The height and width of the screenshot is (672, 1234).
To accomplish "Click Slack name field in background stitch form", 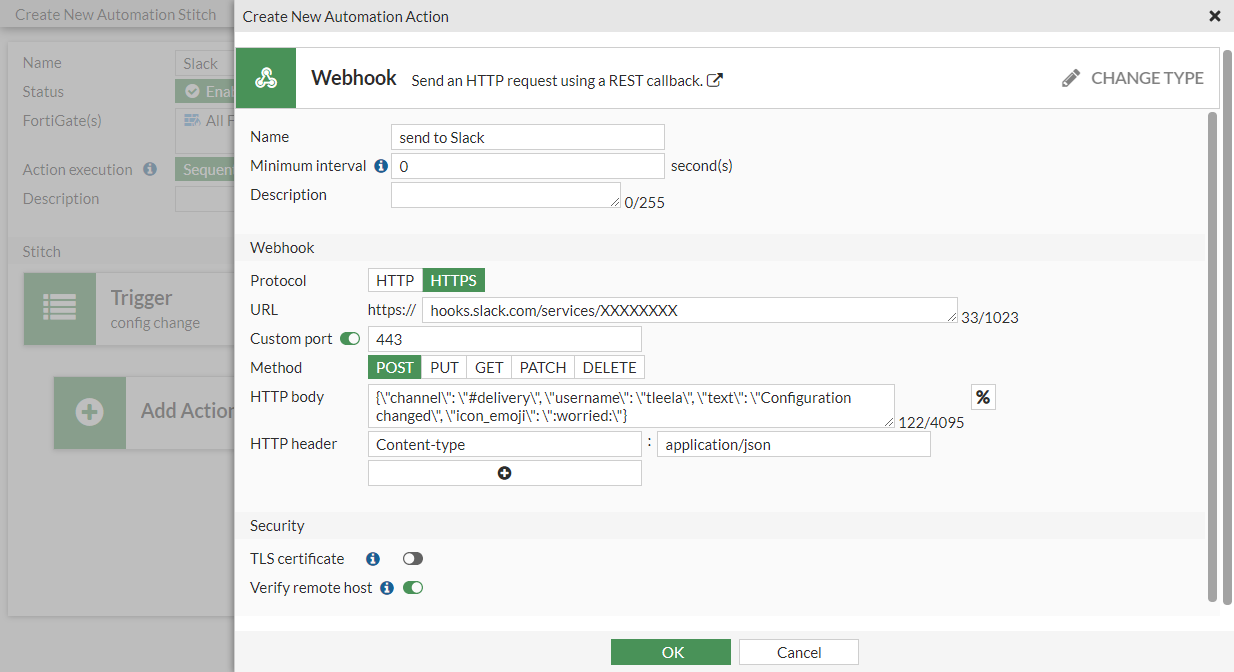I will [205, 63].
